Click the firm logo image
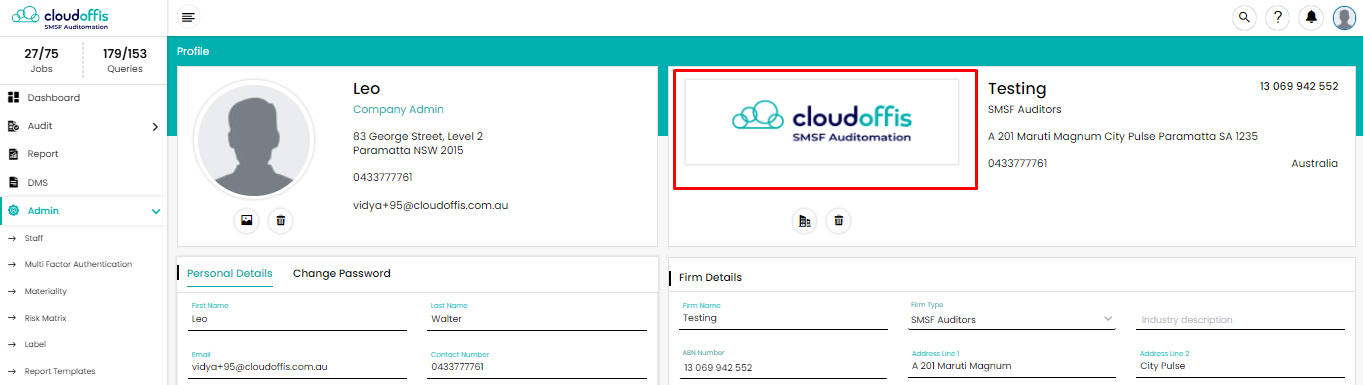The width and height of the screenshot is (1363, 385). pyautogui.click(x=822, y=121)
